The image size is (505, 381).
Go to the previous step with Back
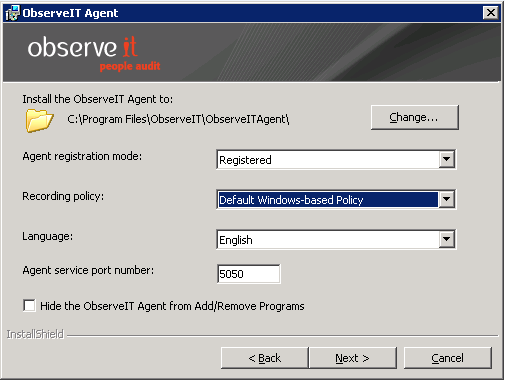(265, 358)
